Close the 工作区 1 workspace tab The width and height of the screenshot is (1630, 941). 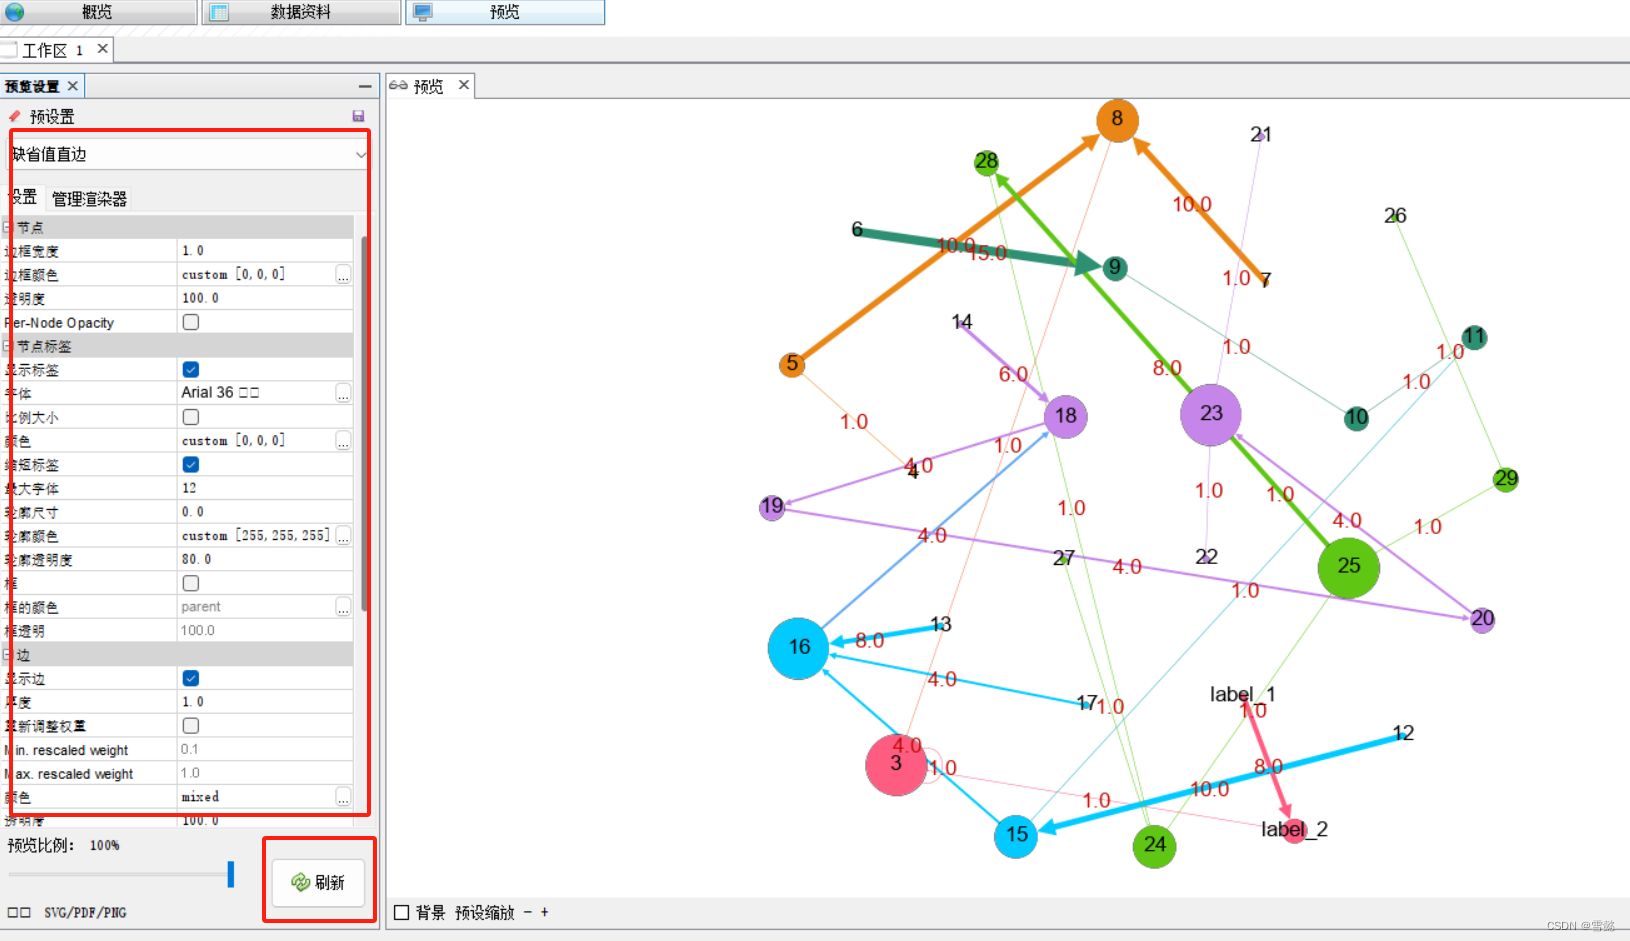[102, 49]
